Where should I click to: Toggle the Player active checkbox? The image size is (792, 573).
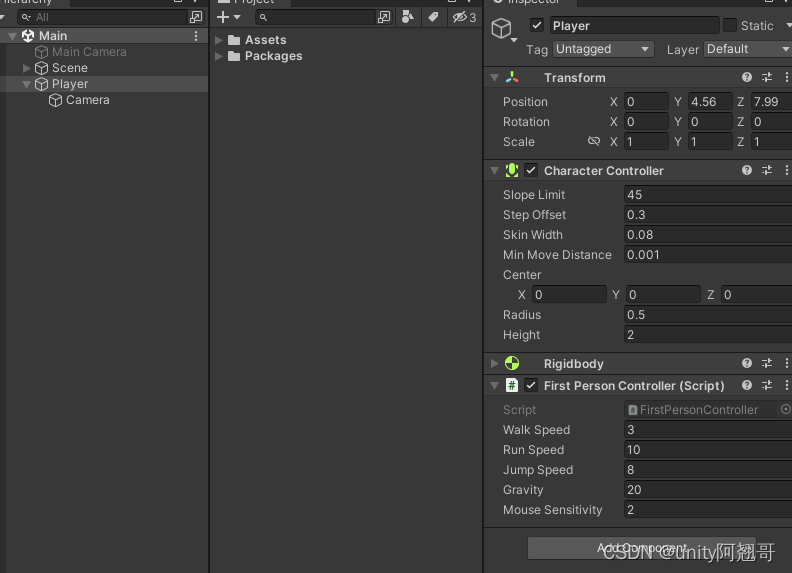[537, 25]
